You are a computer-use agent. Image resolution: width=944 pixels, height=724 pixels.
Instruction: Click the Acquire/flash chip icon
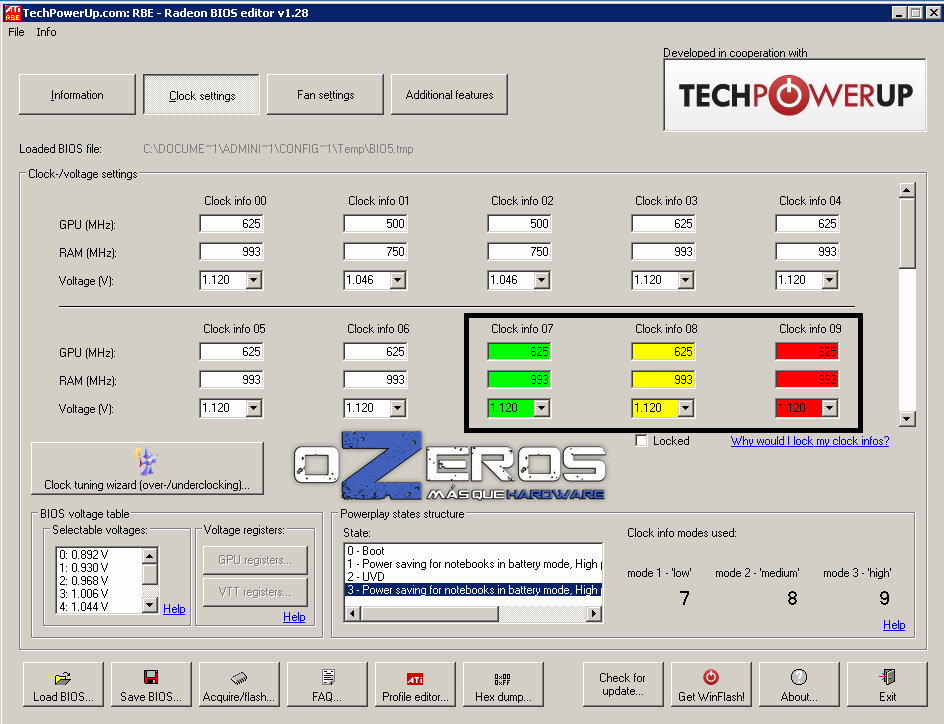point(239,678)
